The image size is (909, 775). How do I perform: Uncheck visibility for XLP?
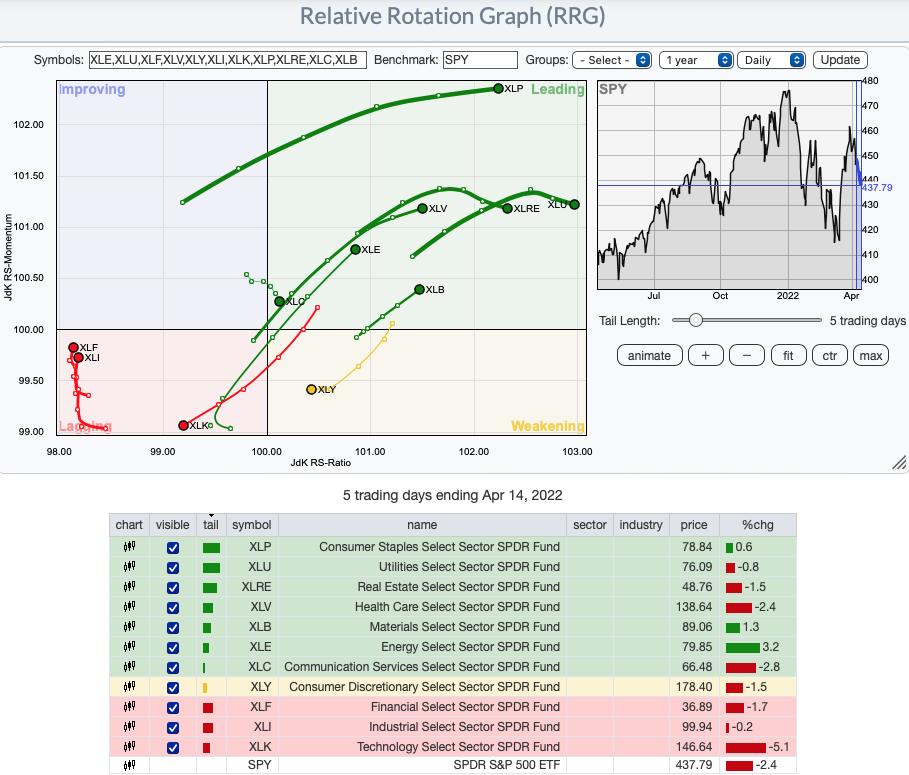[173, 548]
